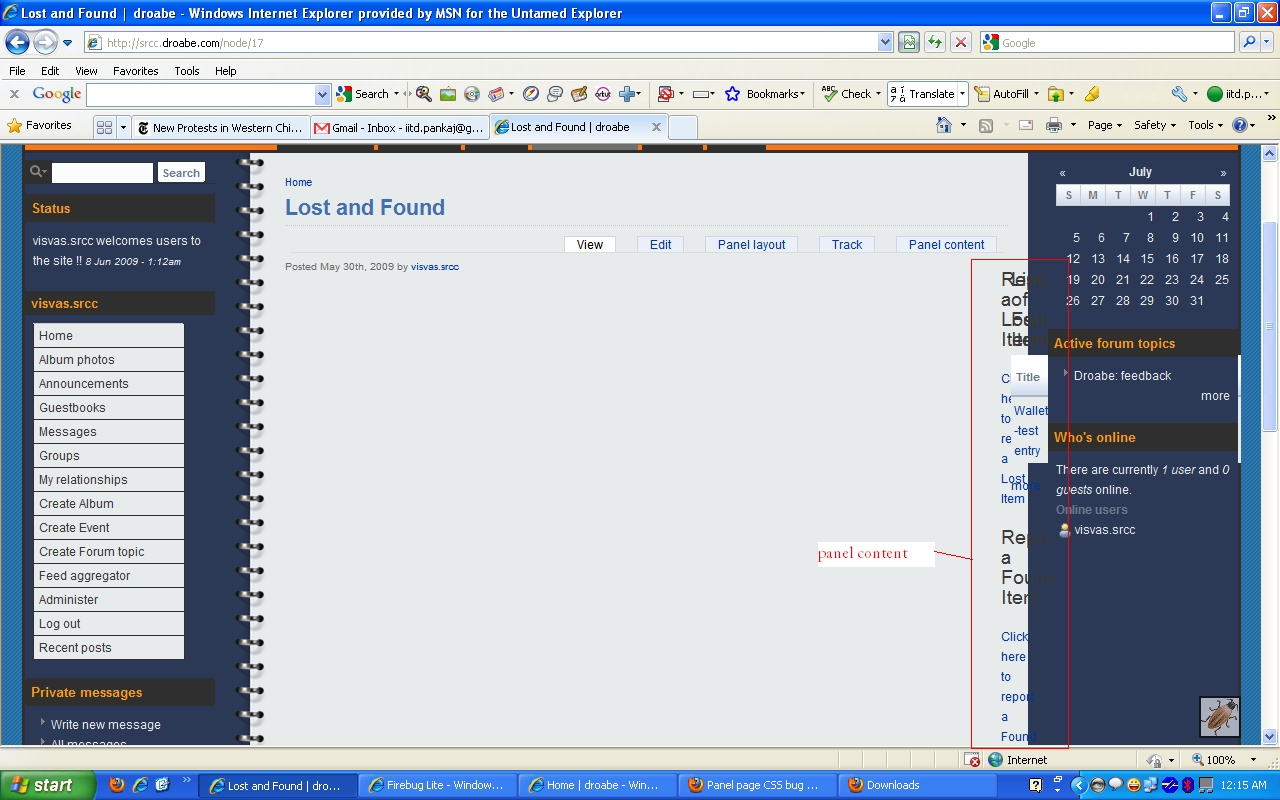1280x800 pixels.
Task: Click next month arrow on July calendar
Action: pyautogui.click(x=1223, y=171)
